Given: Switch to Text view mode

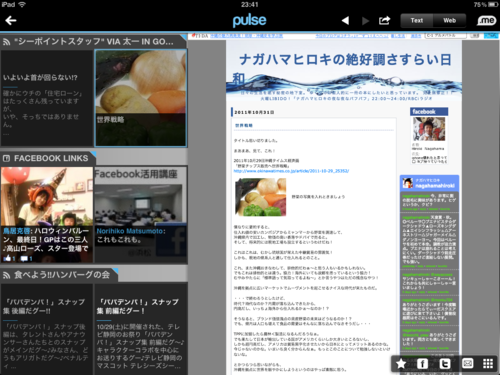Looking at the screenshot, I should [x=417, y=20].
